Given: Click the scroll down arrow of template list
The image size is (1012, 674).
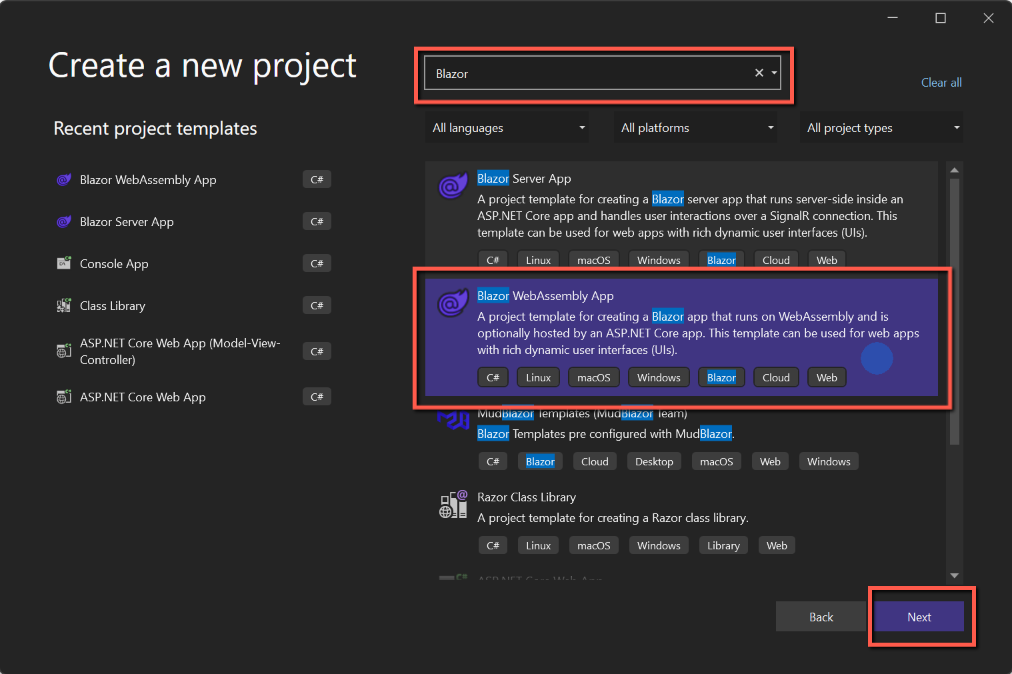Looking at the screenshot, I should tap(954, 575).
